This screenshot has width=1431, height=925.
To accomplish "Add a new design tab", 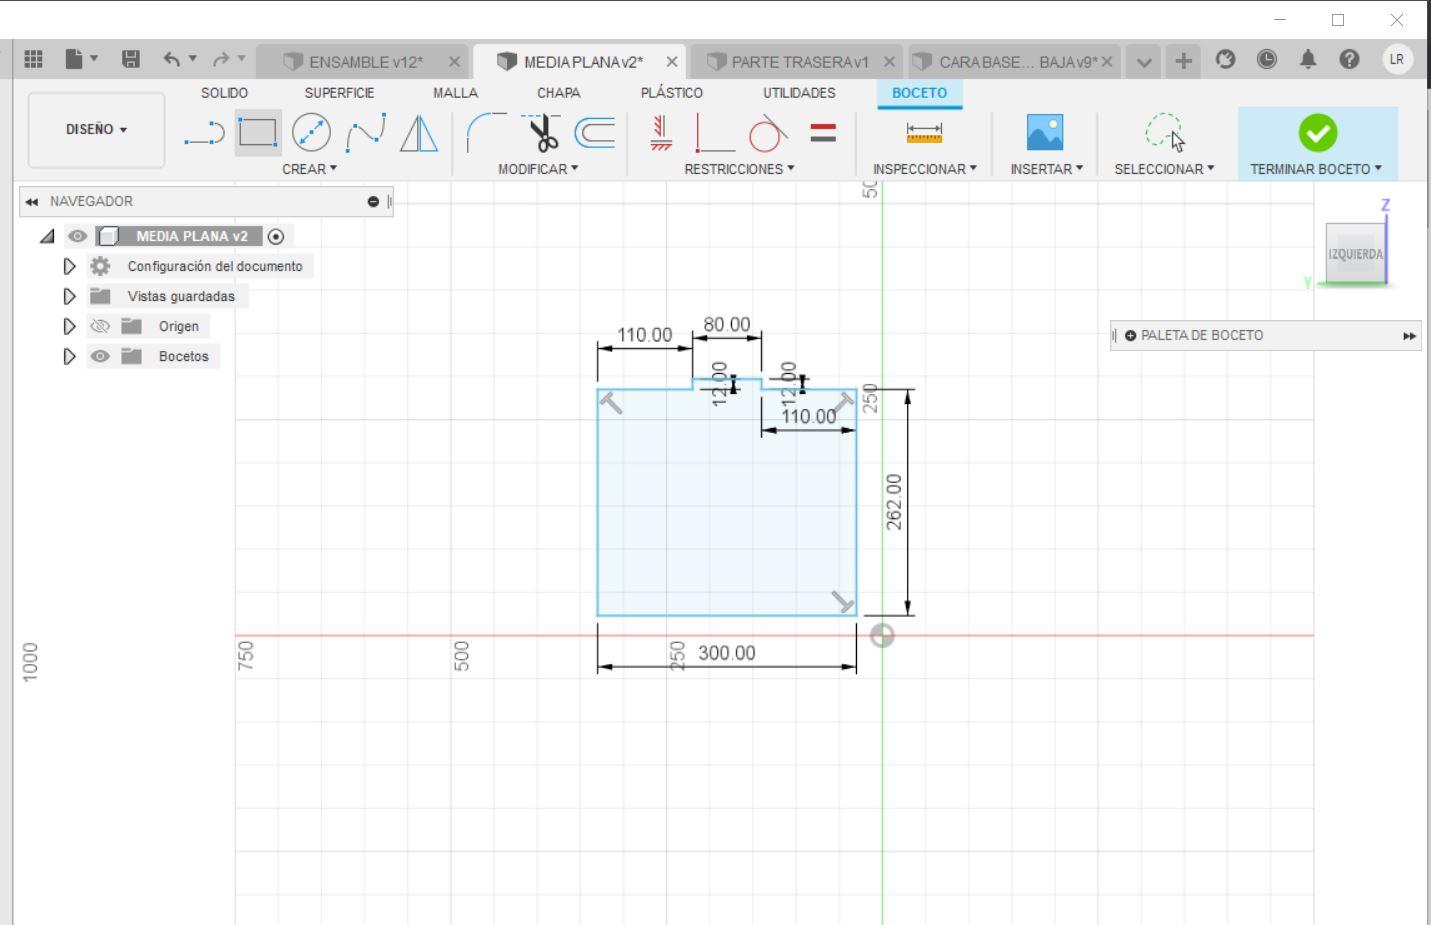I will pos(1183,61).
